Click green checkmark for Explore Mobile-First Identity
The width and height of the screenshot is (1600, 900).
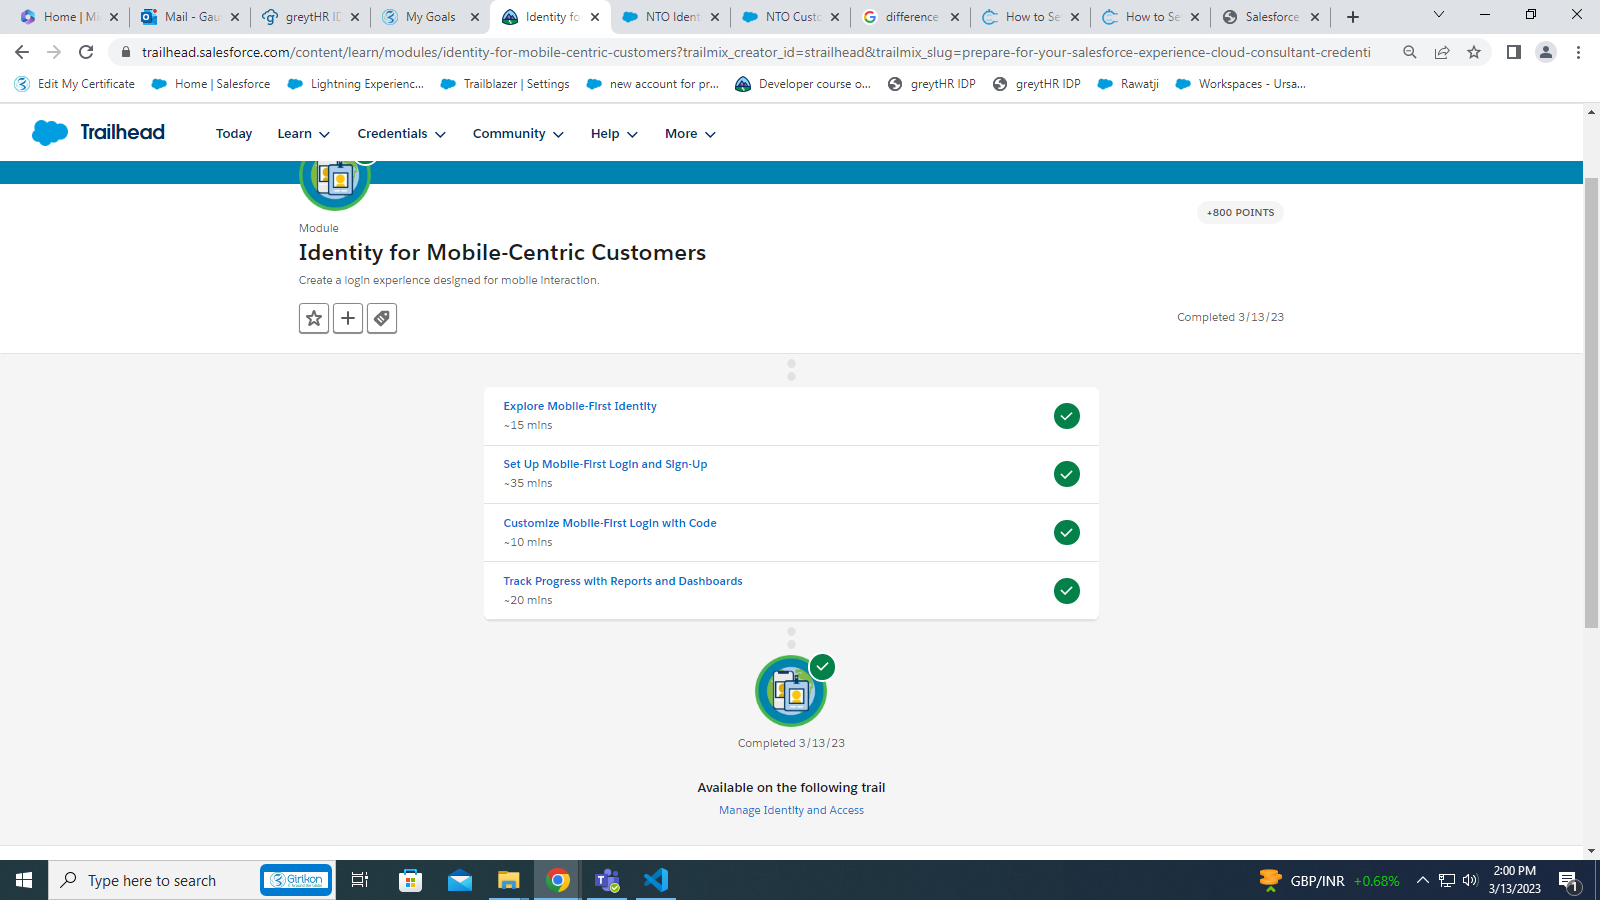[x=1067, y=416]
